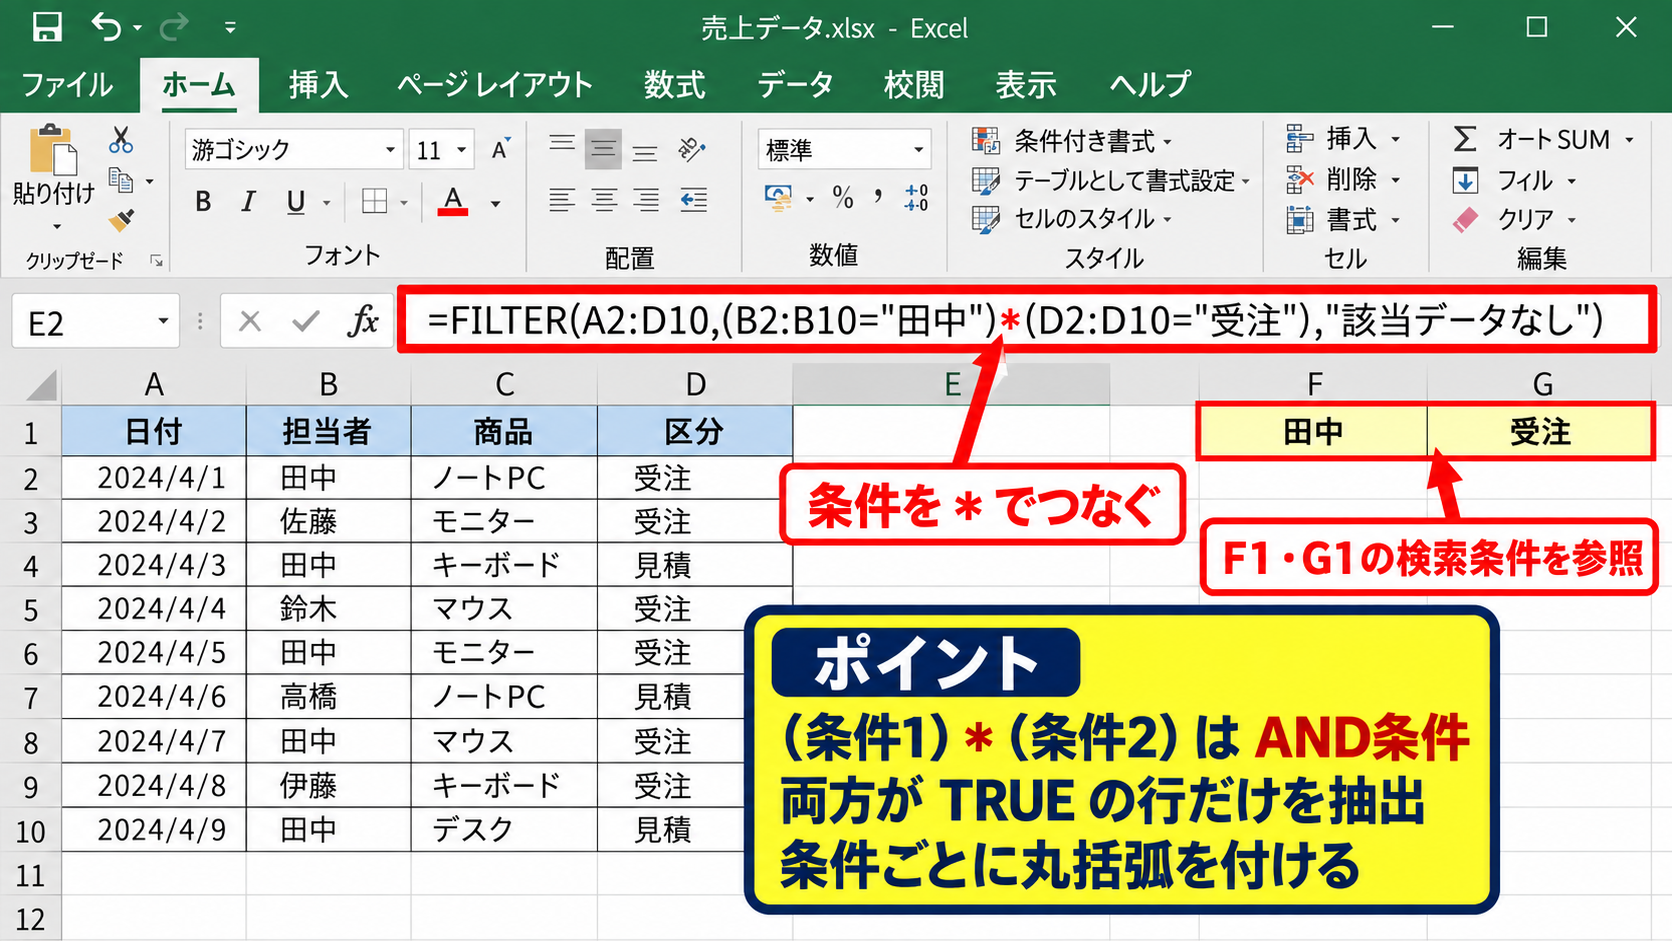Expand the font color dropdown arrow

click(x=495, y=203)
